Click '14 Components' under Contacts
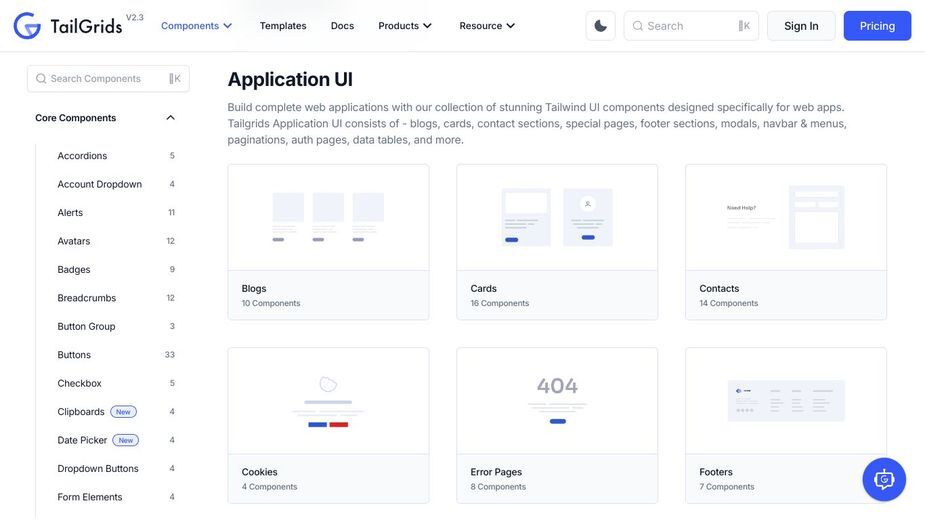The image size is (925, 520). tap(729, 303)
